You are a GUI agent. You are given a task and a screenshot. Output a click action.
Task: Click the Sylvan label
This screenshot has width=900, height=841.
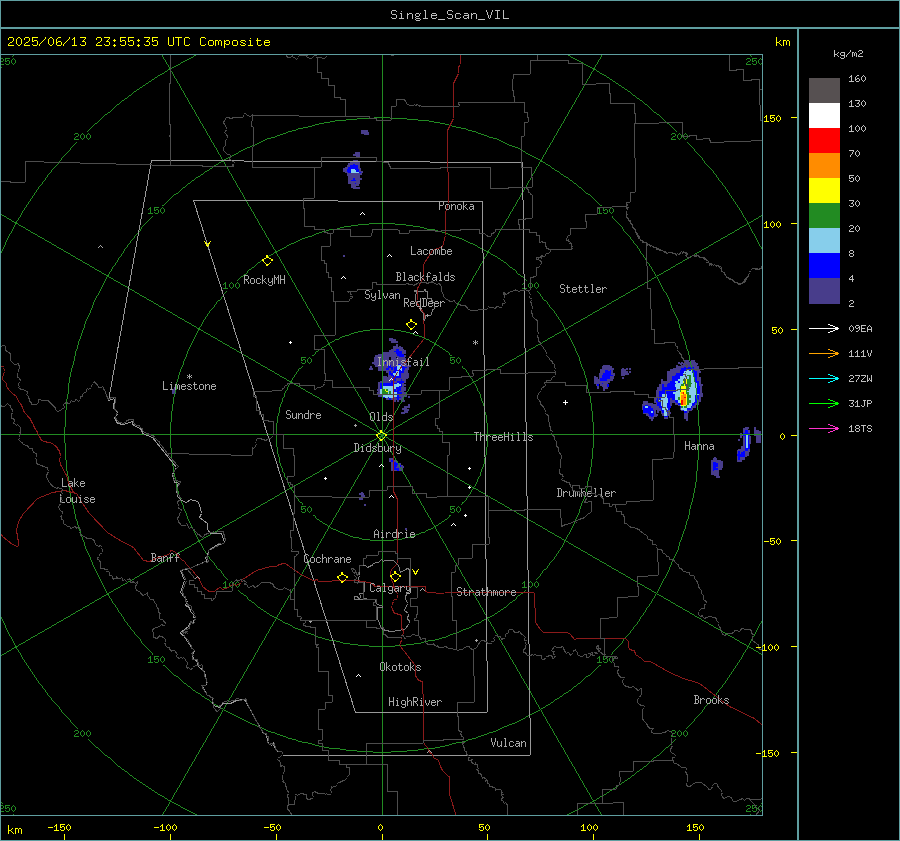382,295
